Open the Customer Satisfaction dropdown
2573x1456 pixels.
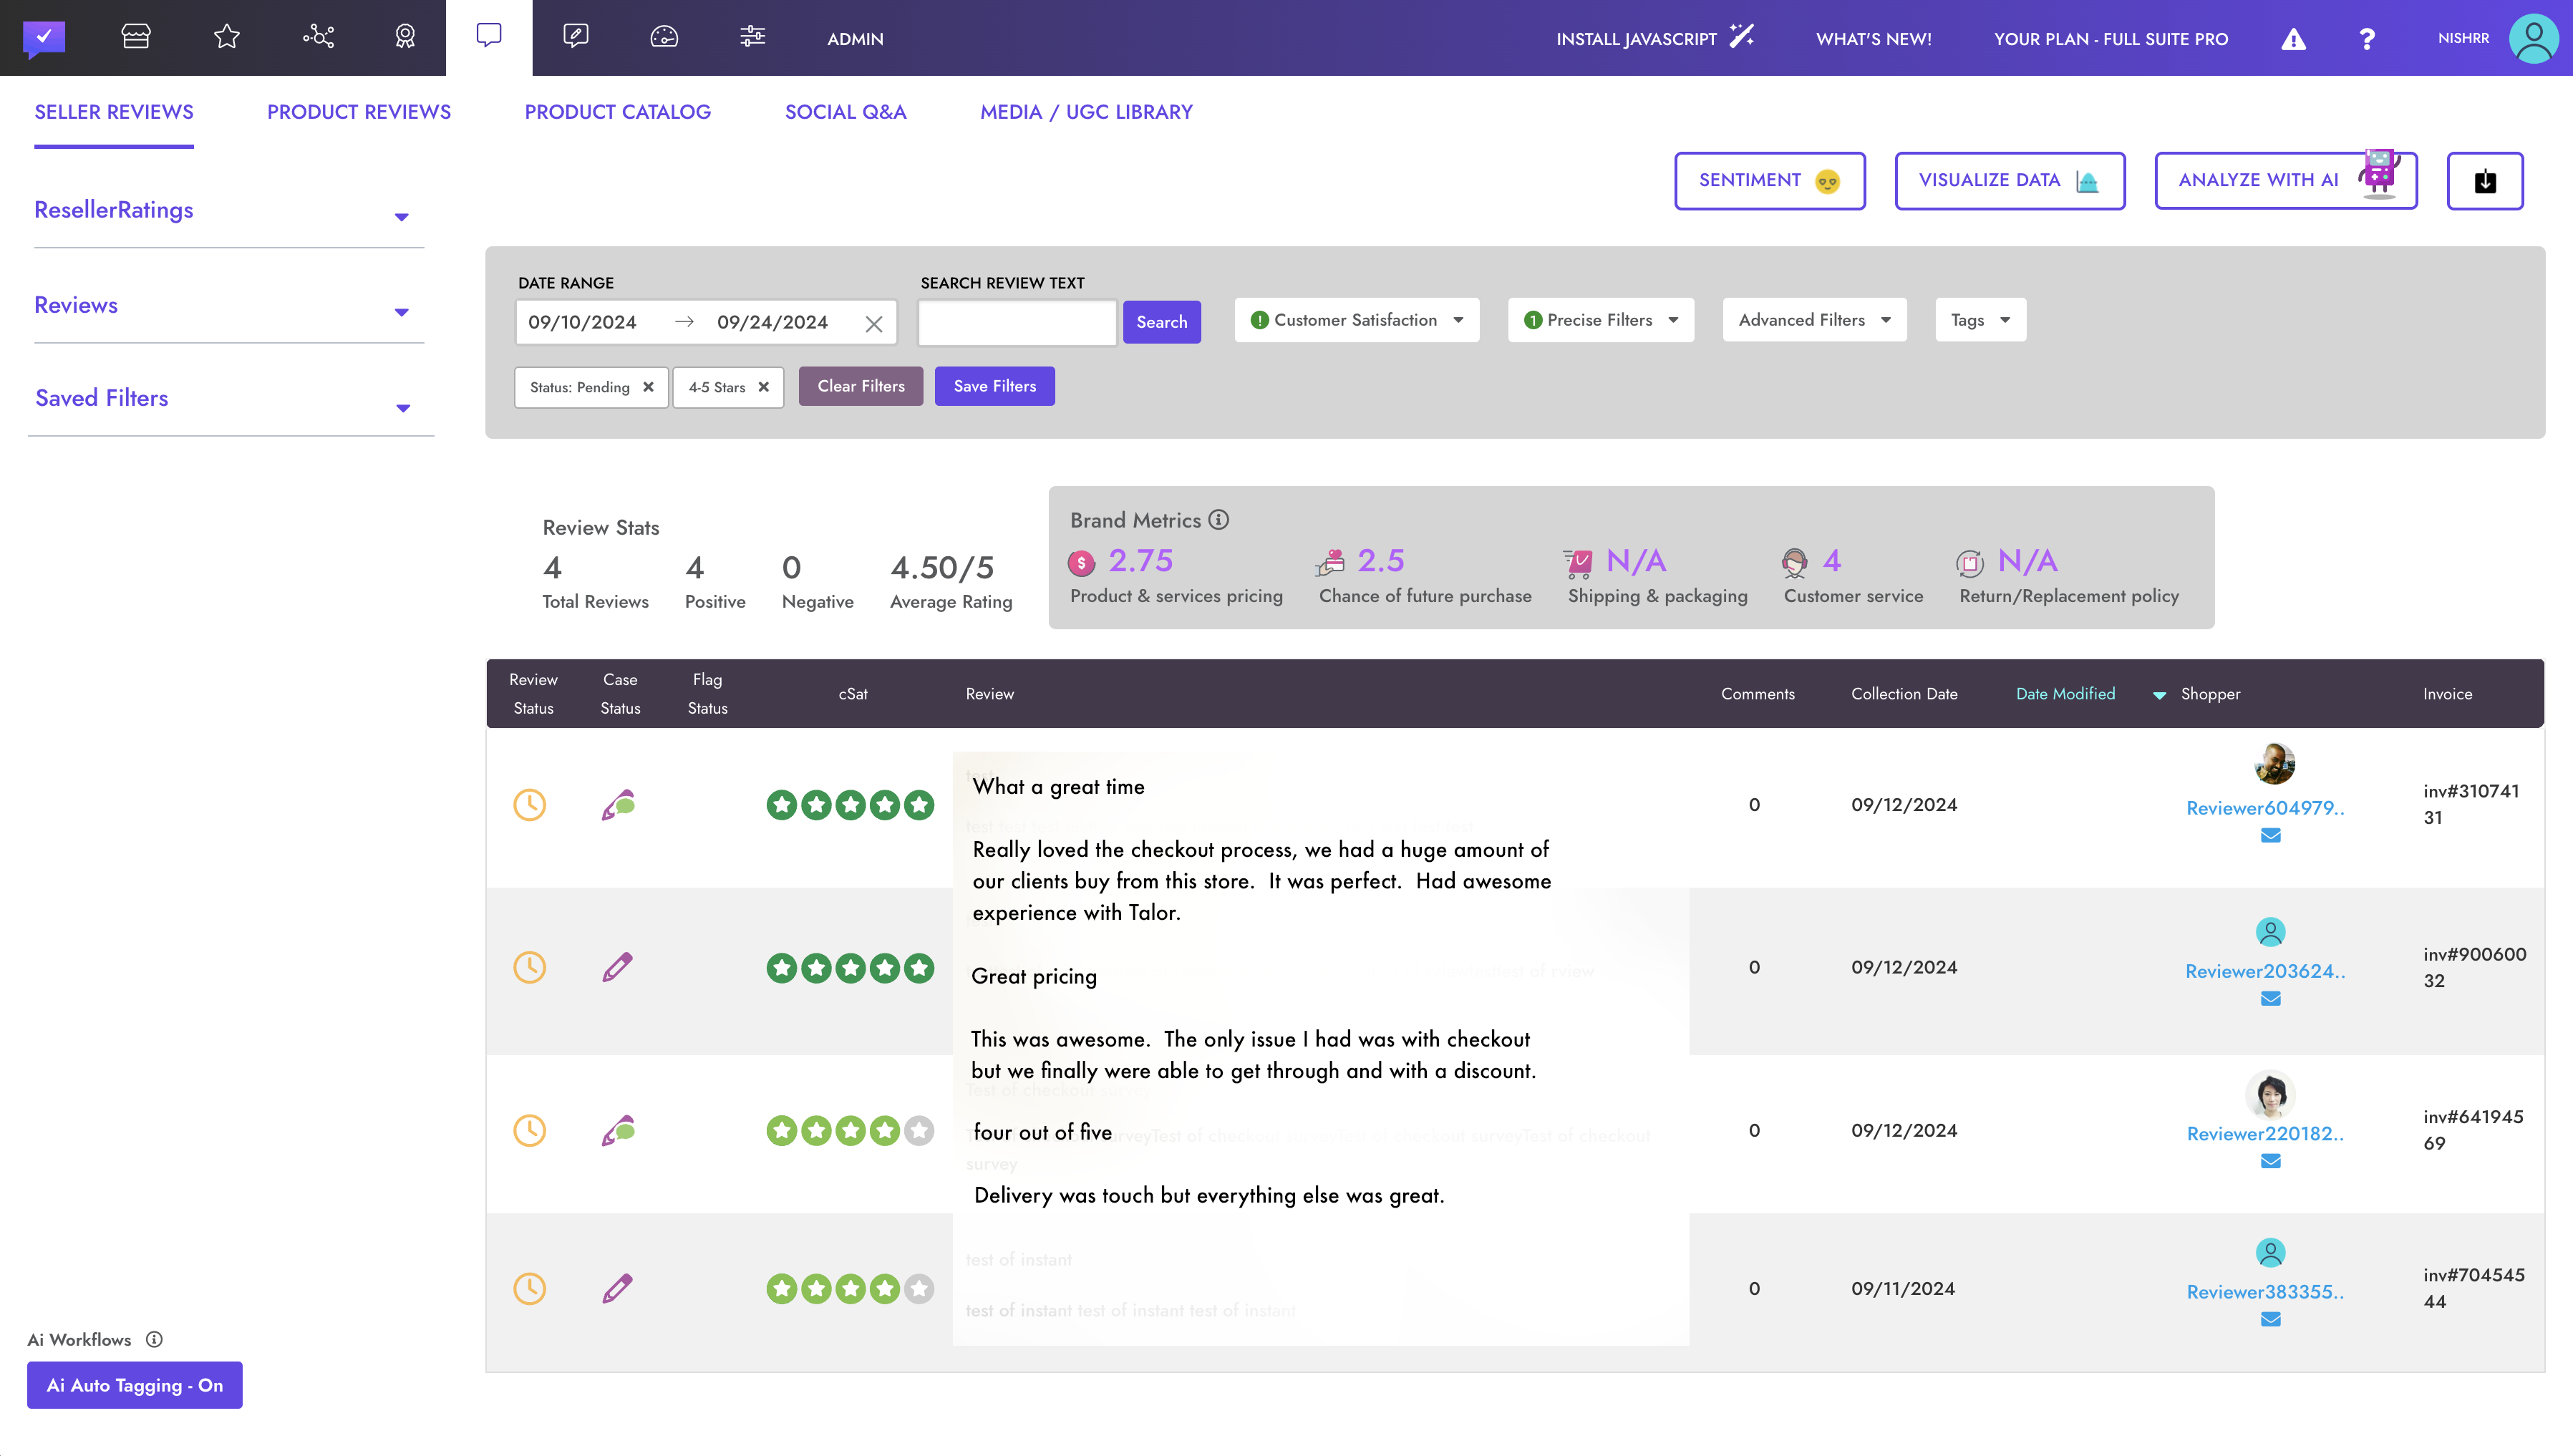tap(1357, 320)
